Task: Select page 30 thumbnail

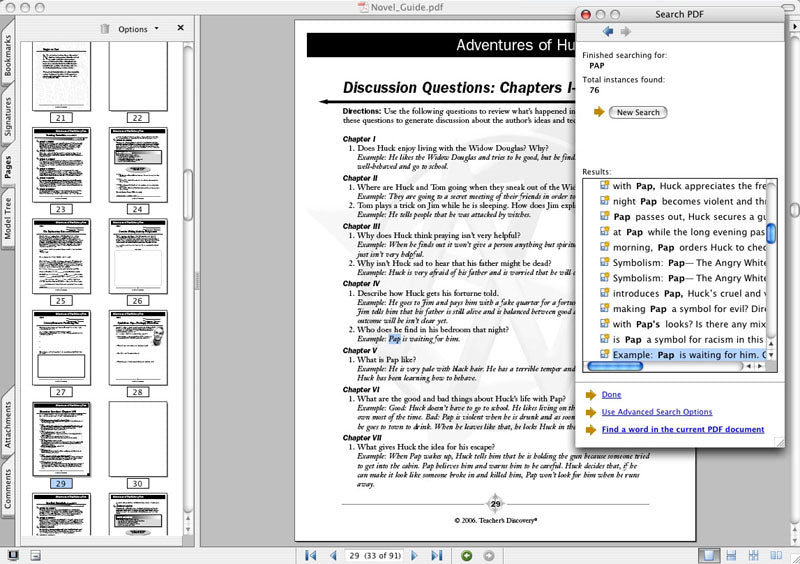Action: tap(138, 439)
